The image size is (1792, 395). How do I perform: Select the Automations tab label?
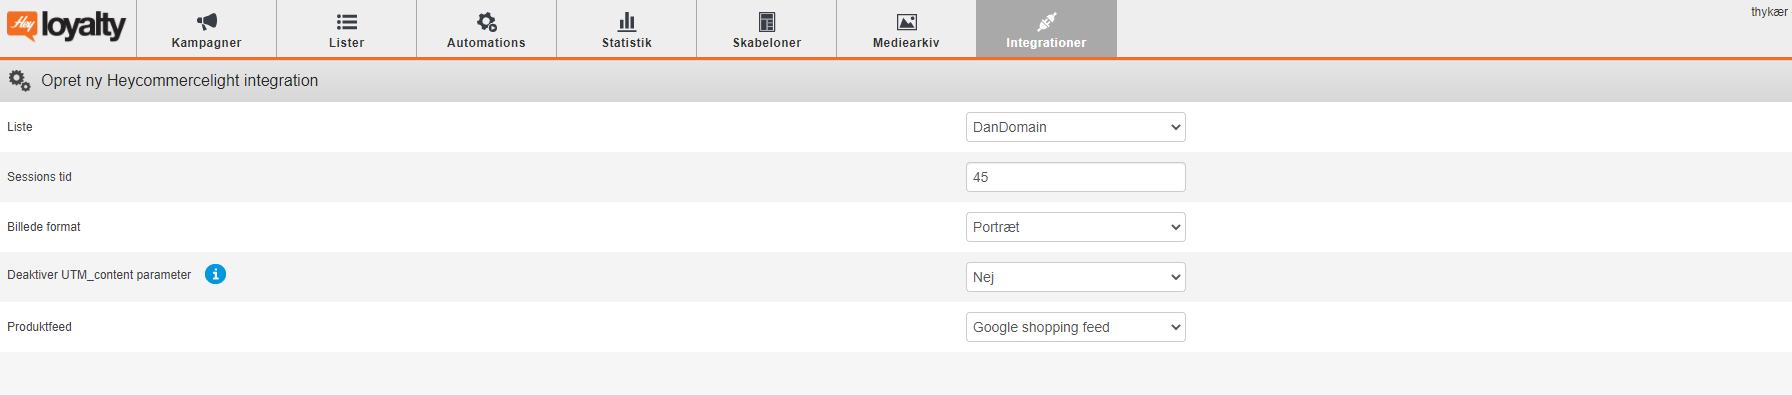click(487, 43)
